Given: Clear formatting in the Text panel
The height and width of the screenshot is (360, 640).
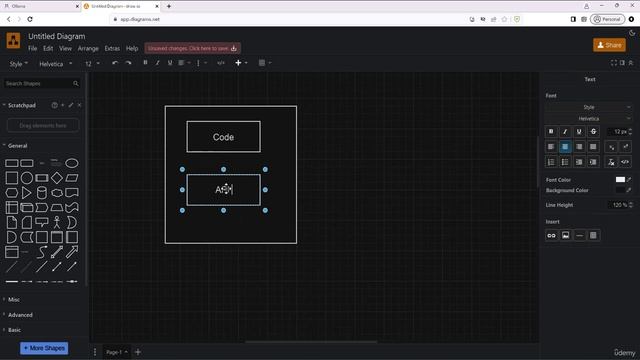Looking at the screenshot, I should click(x=611, y=162).
